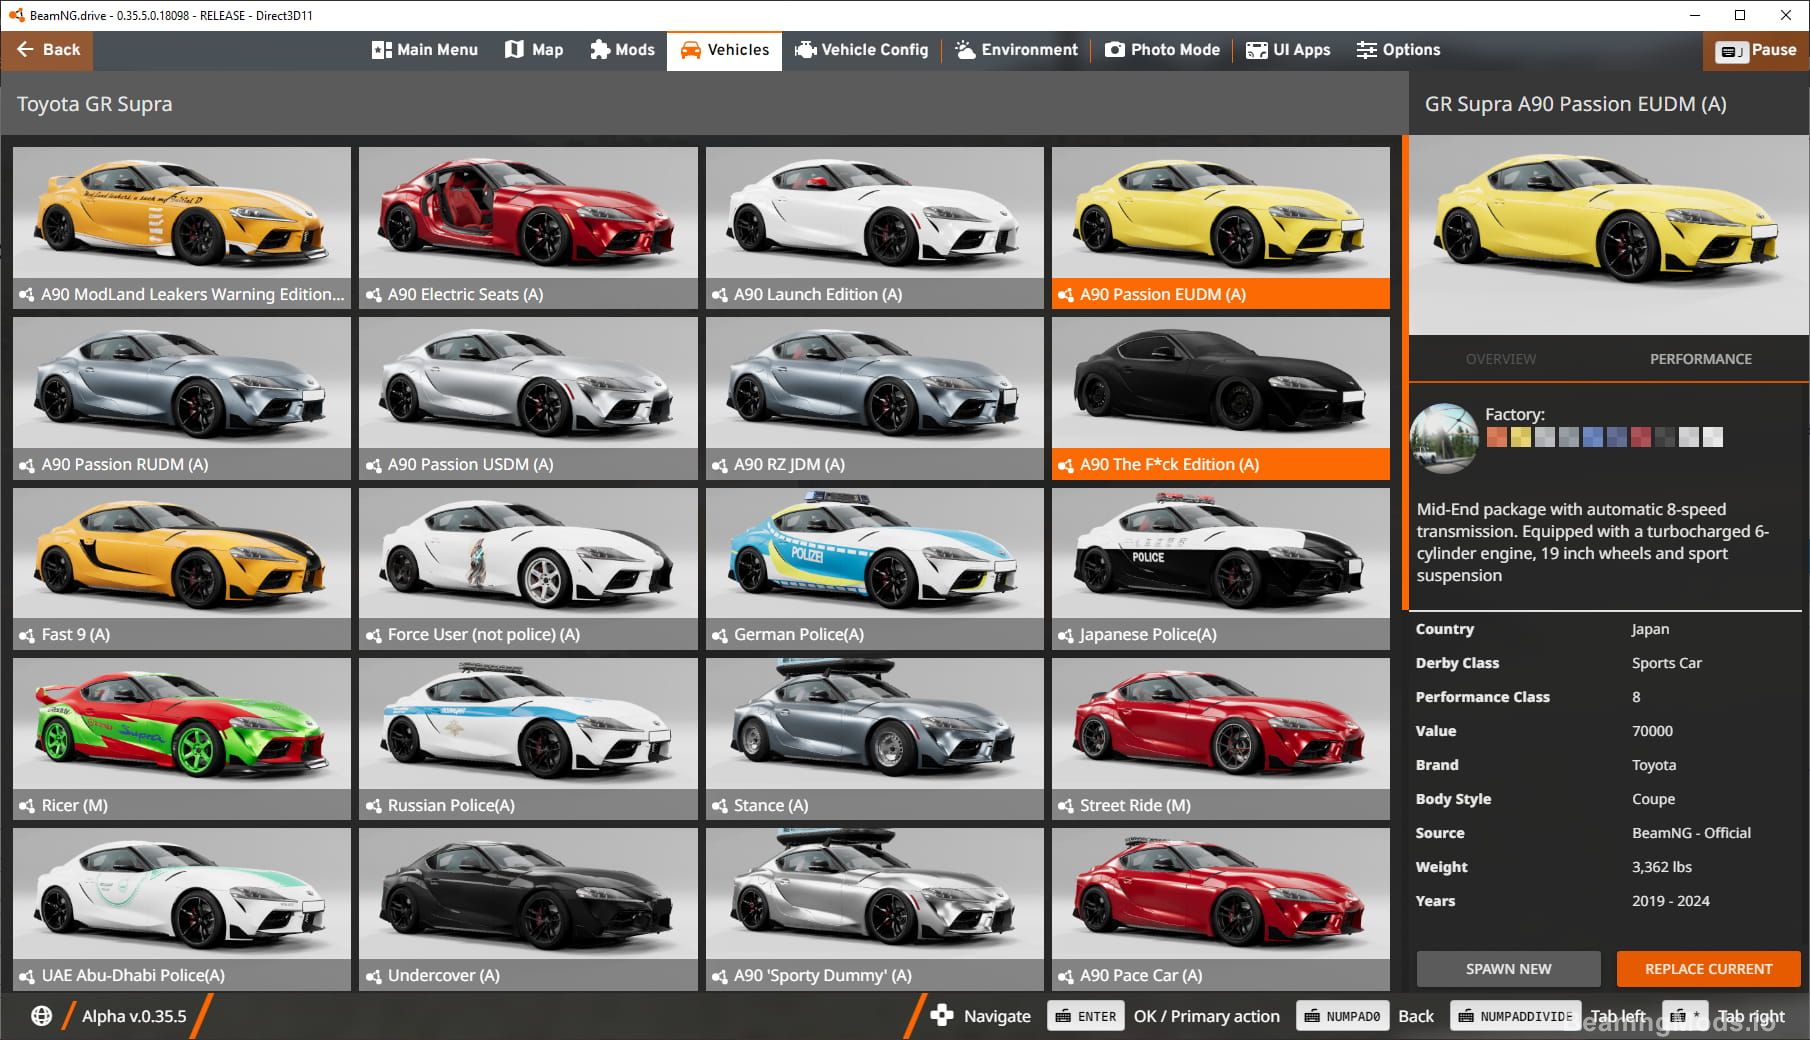Pick the dark charcoal factory paint swatch
This screenshot has height=1040, width=1810.
pos(1664,437)
